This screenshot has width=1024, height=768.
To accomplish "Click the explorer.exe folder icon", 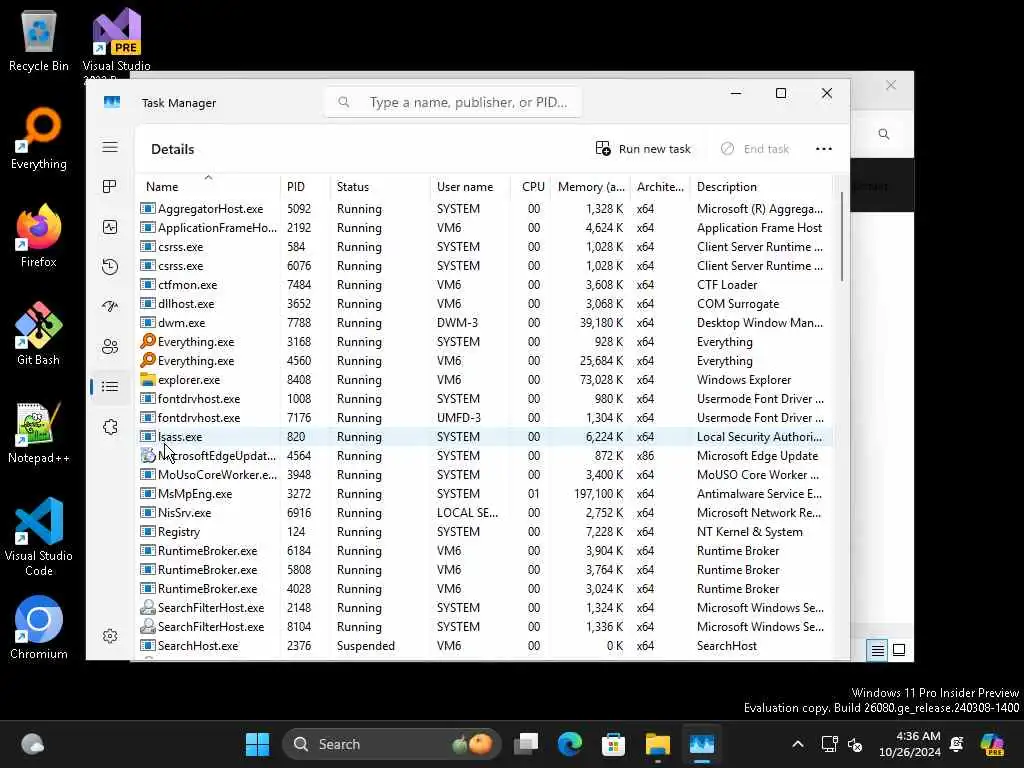I will (148, 379).
